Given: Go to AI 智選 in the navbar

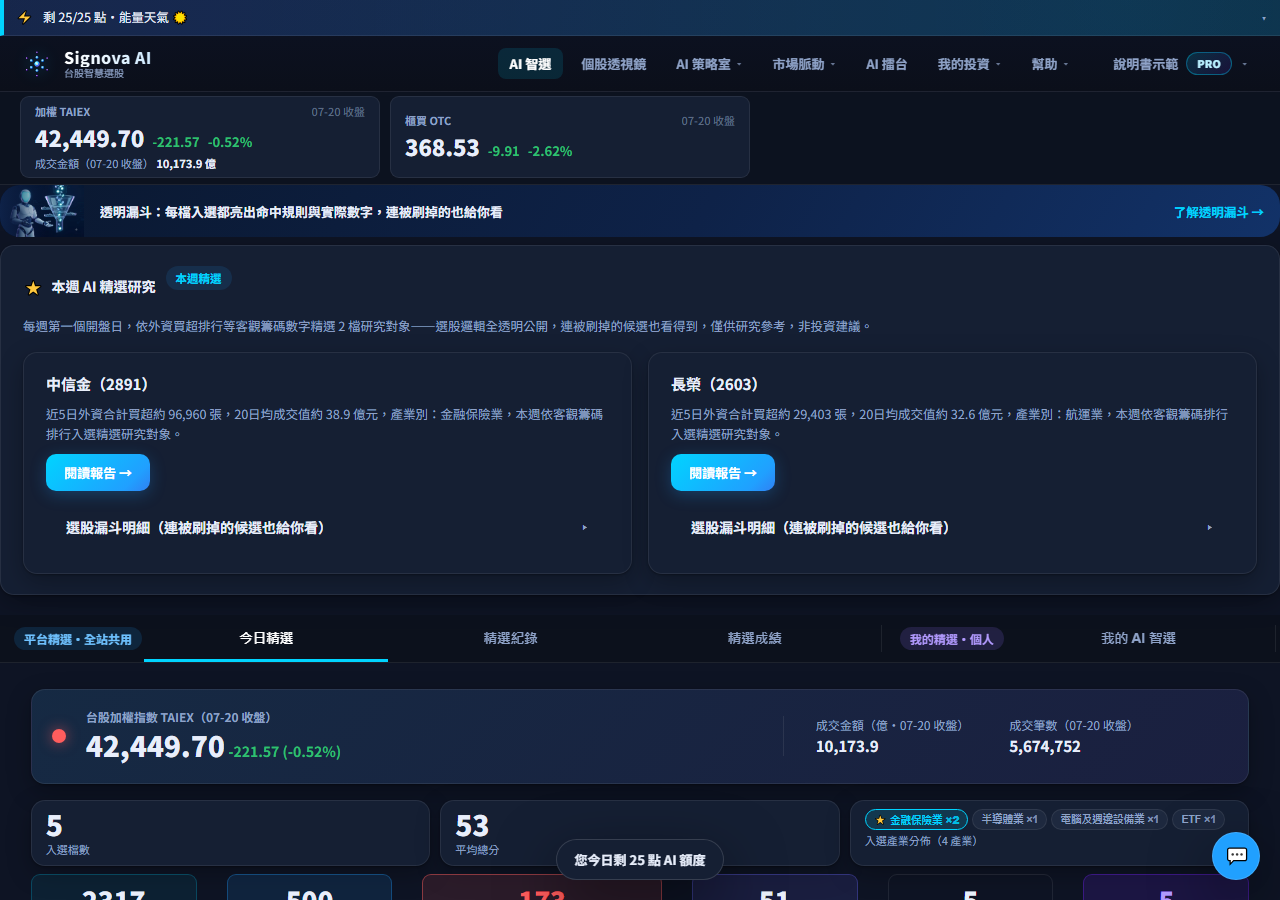Looking at the screenshot, I should tap(530, 64).
